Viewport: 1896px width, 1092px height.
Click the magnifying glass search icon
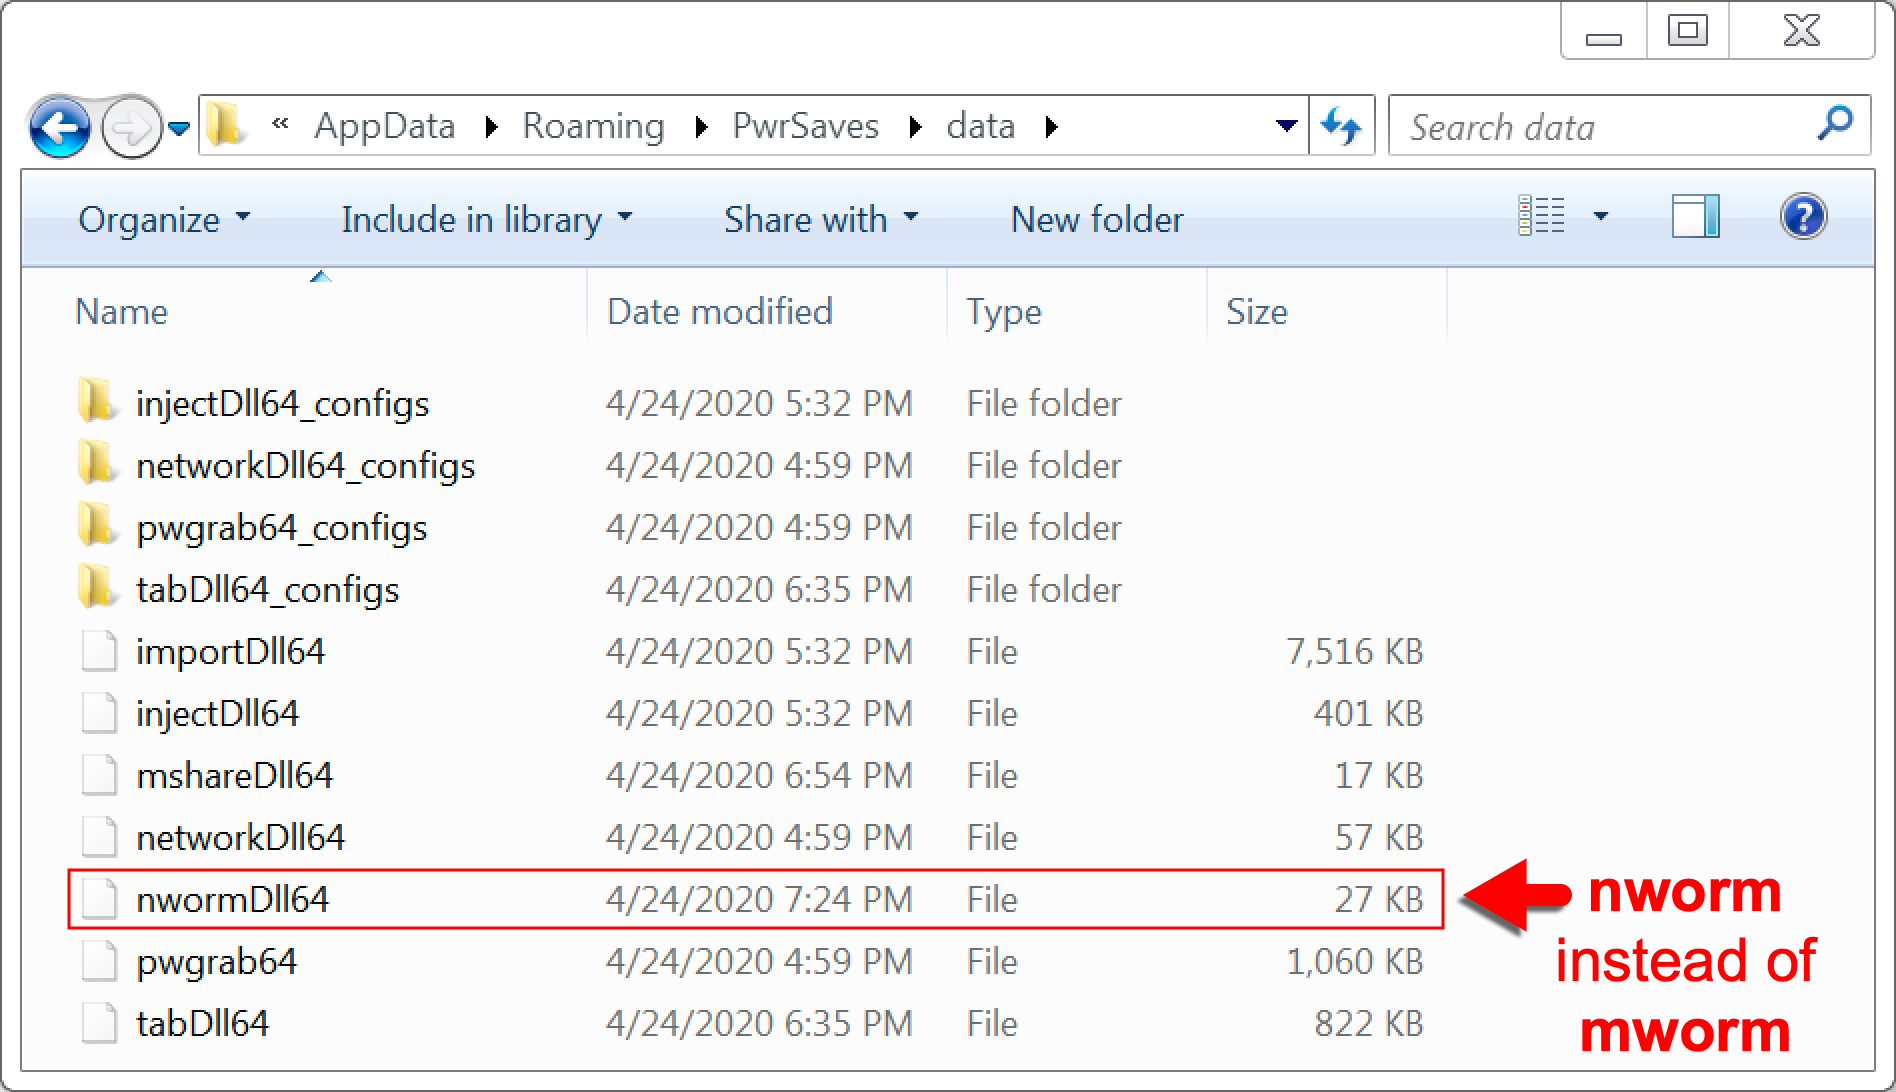pyautogui.click(x=1835, y=123)
